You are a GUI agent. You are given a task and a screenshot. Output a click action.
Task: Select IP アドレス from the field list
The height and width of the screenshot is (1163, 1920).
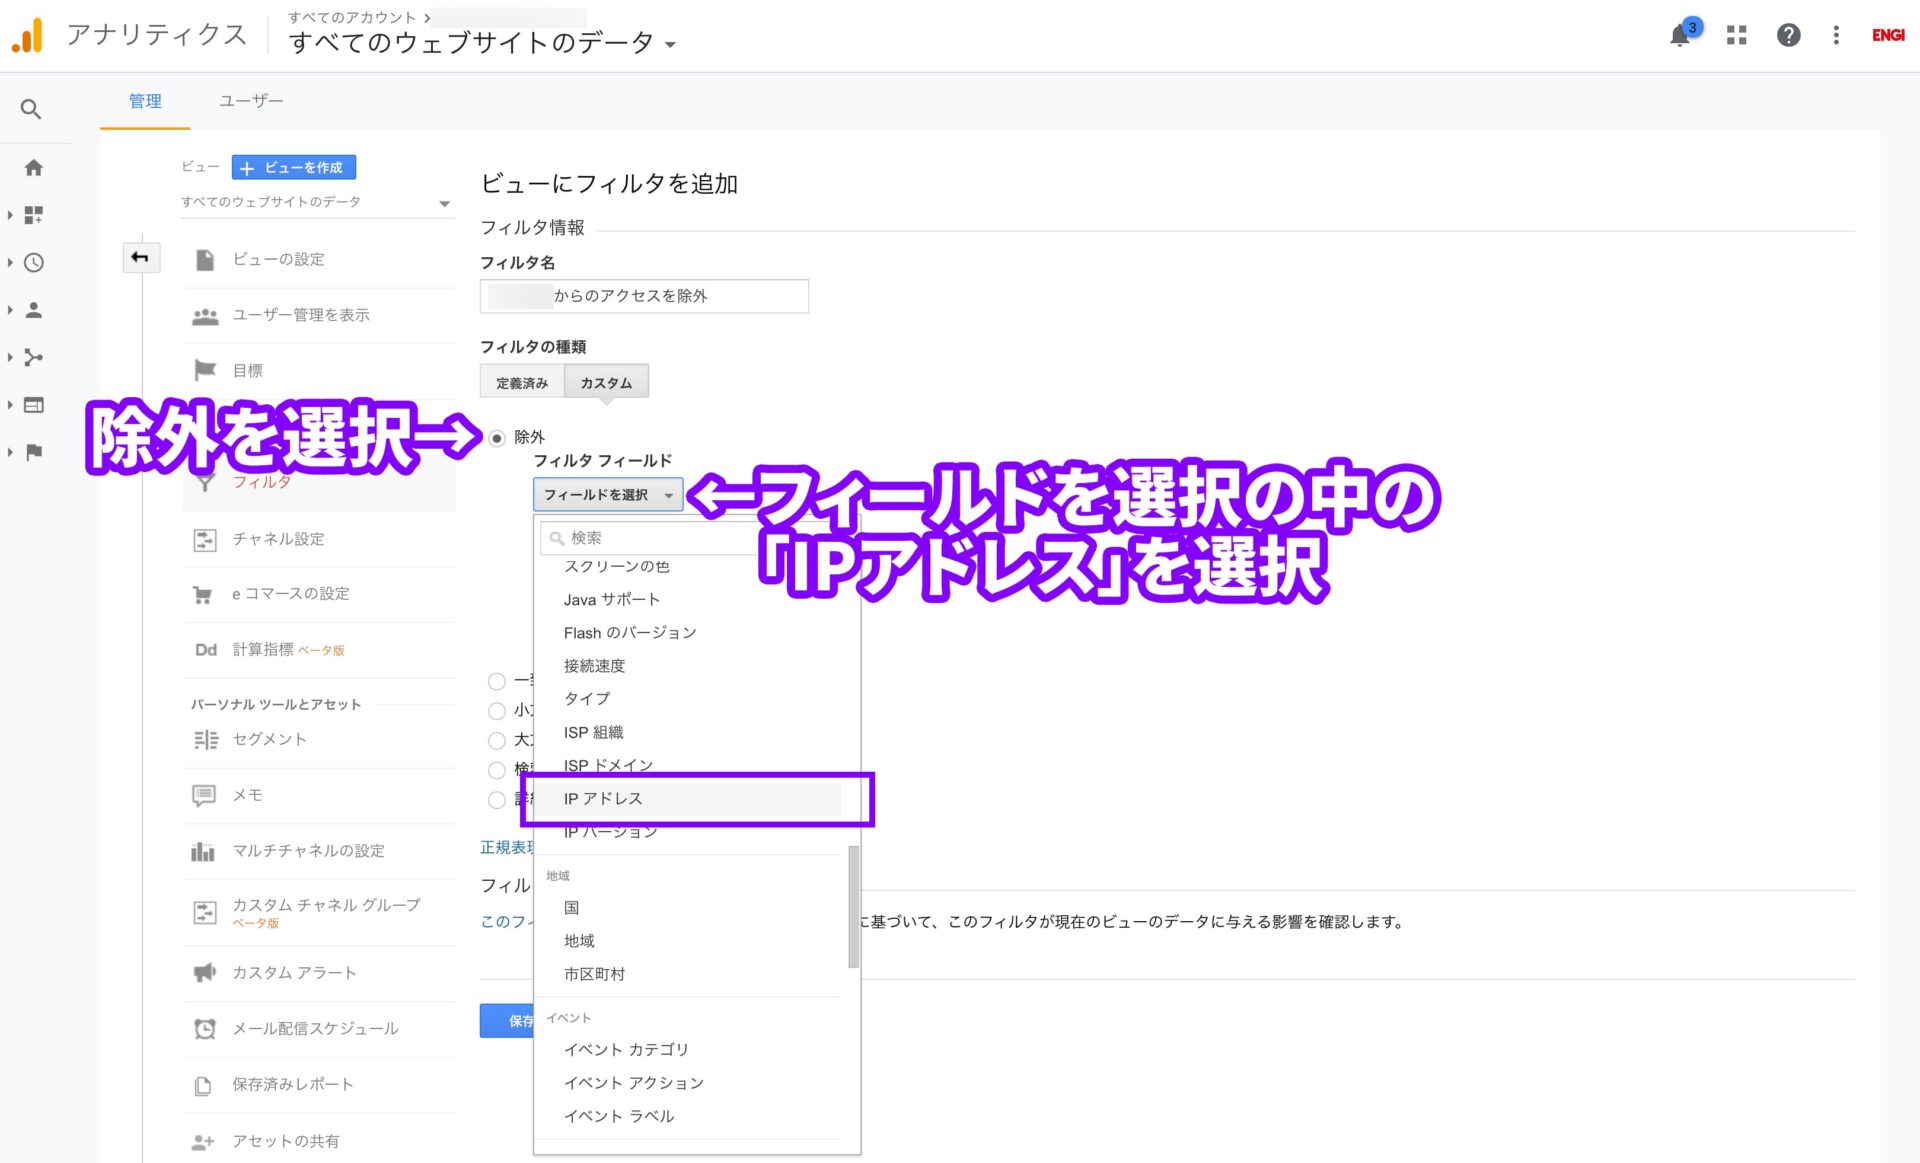pos(603,798)
